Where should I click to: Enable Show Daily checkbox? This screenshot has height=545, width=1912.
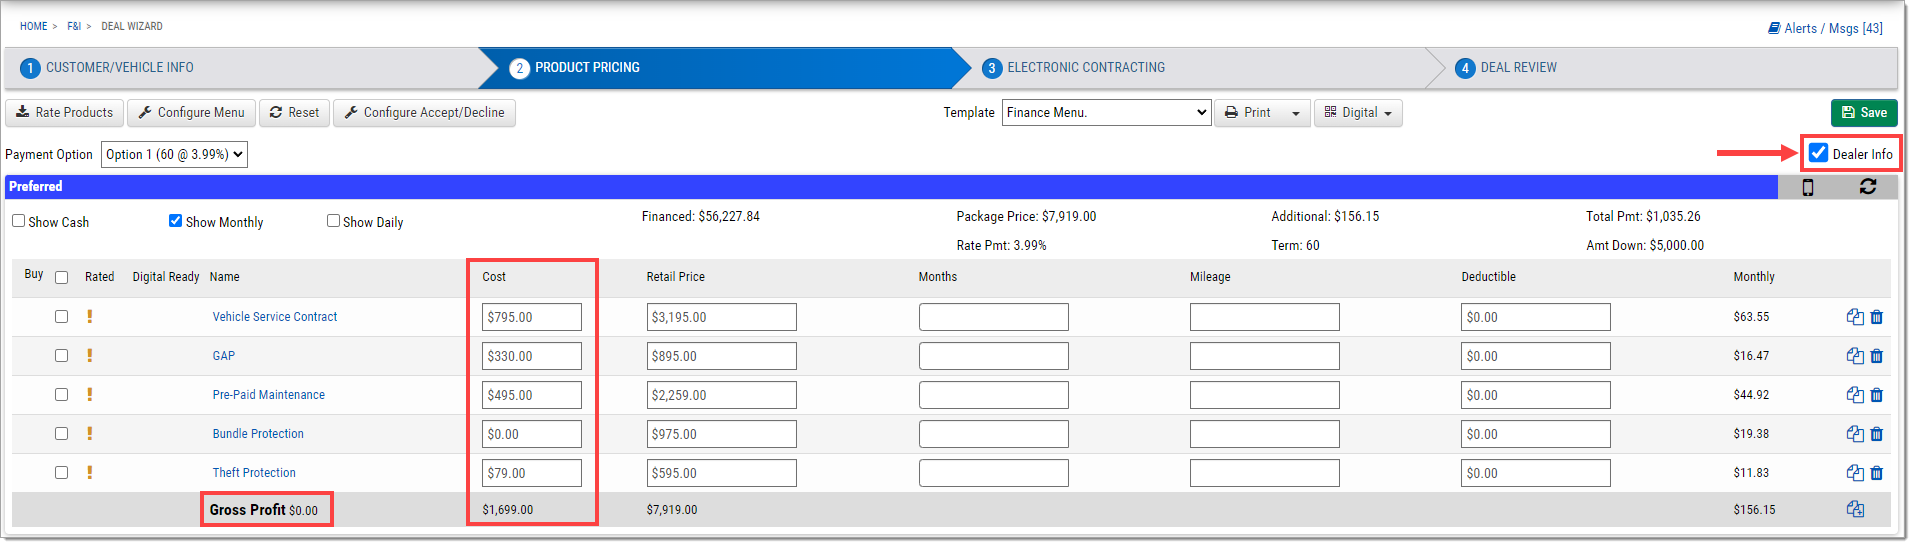point(333,221)
